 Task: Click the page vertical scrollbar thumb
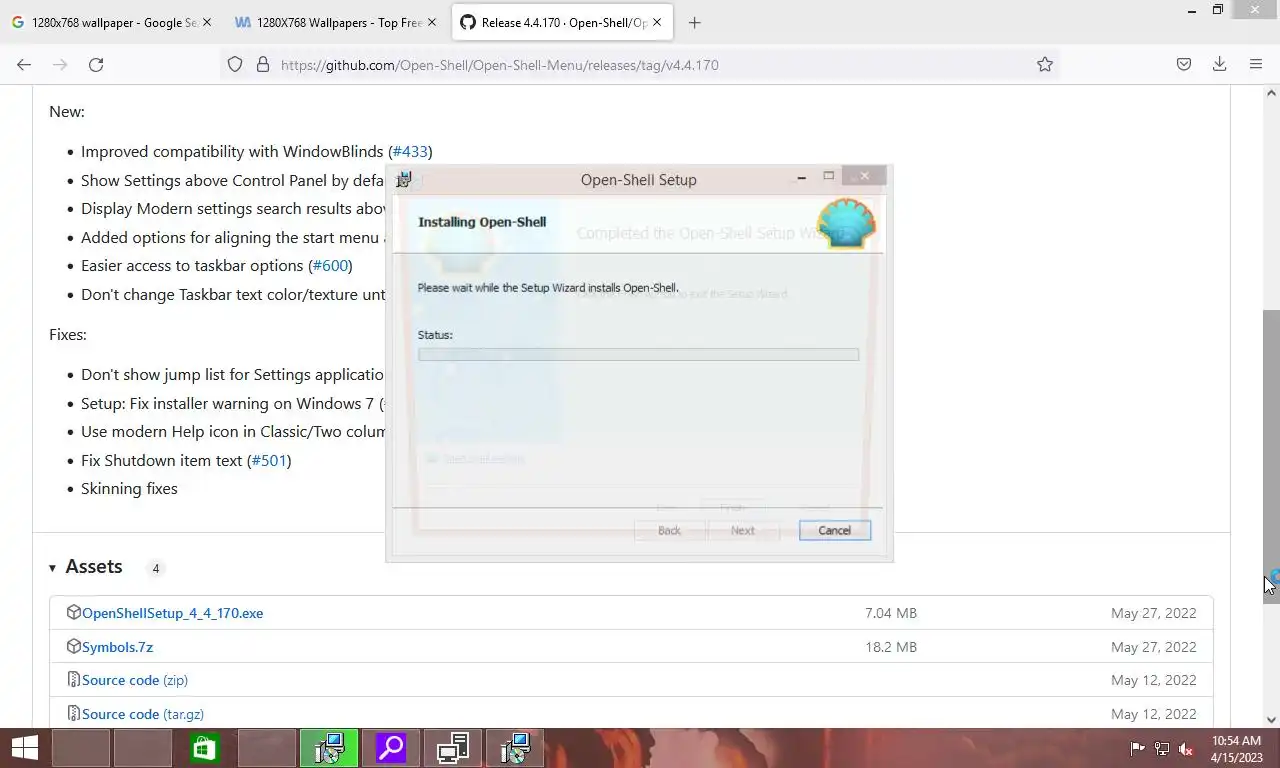point(1271,455)
